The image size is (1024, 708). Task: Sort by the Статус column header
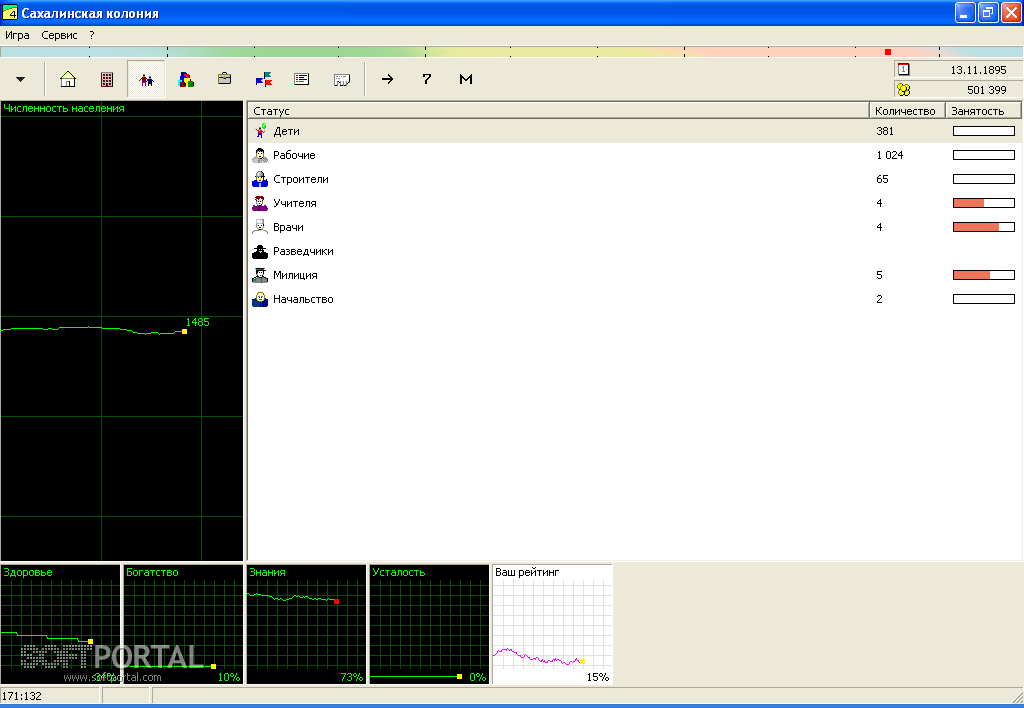557,111
